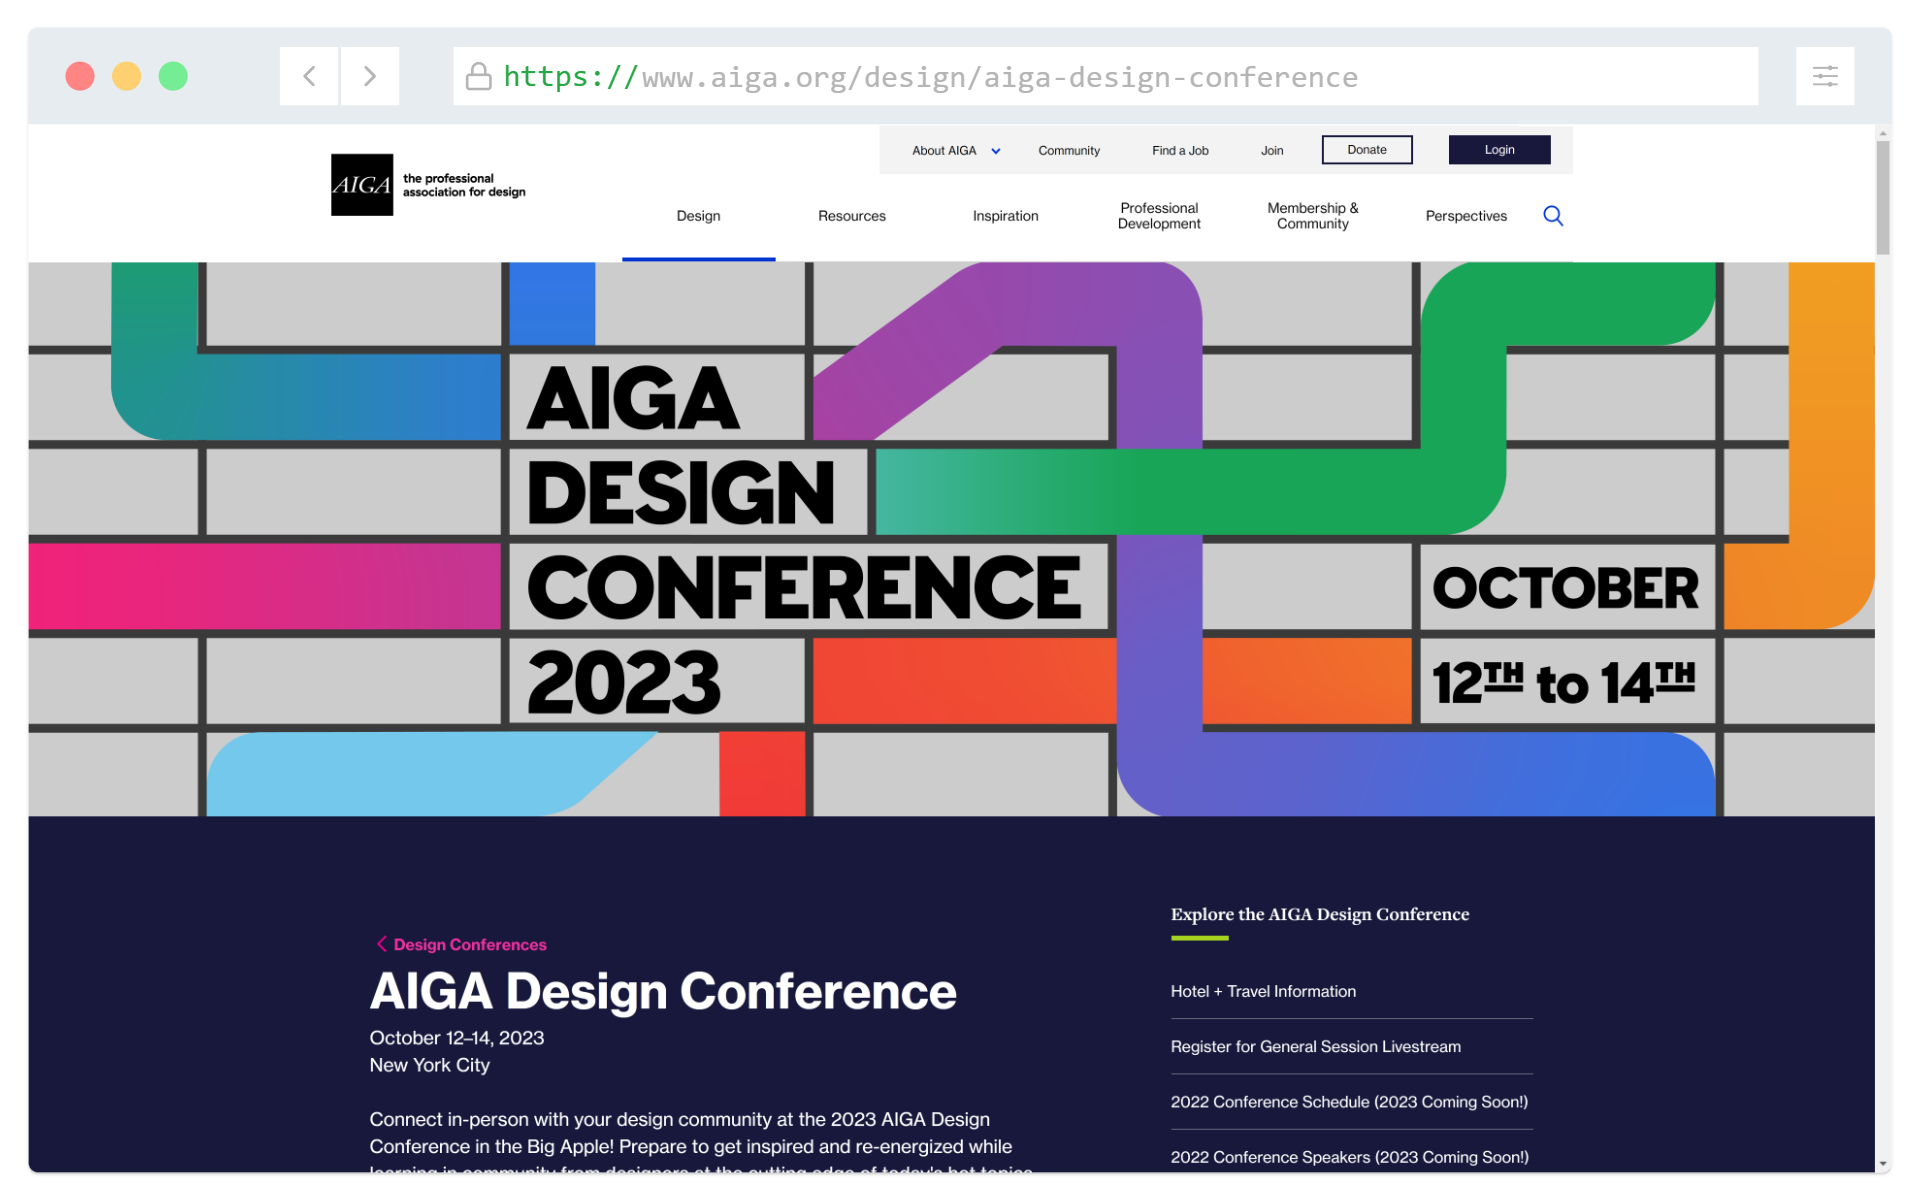This screenshot has height=1200, width=1920.
Task: Open Membership & Community menu
Action: point(1313,216)
